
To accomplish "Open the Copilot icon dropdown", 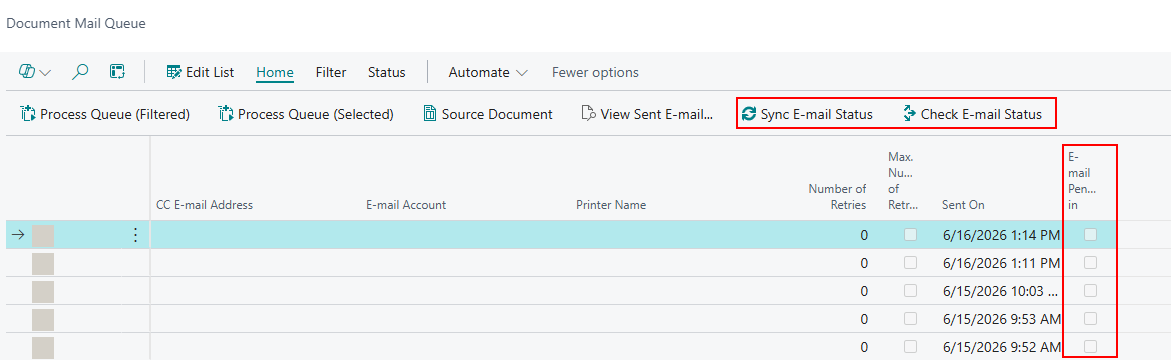I will click(35, 72).
